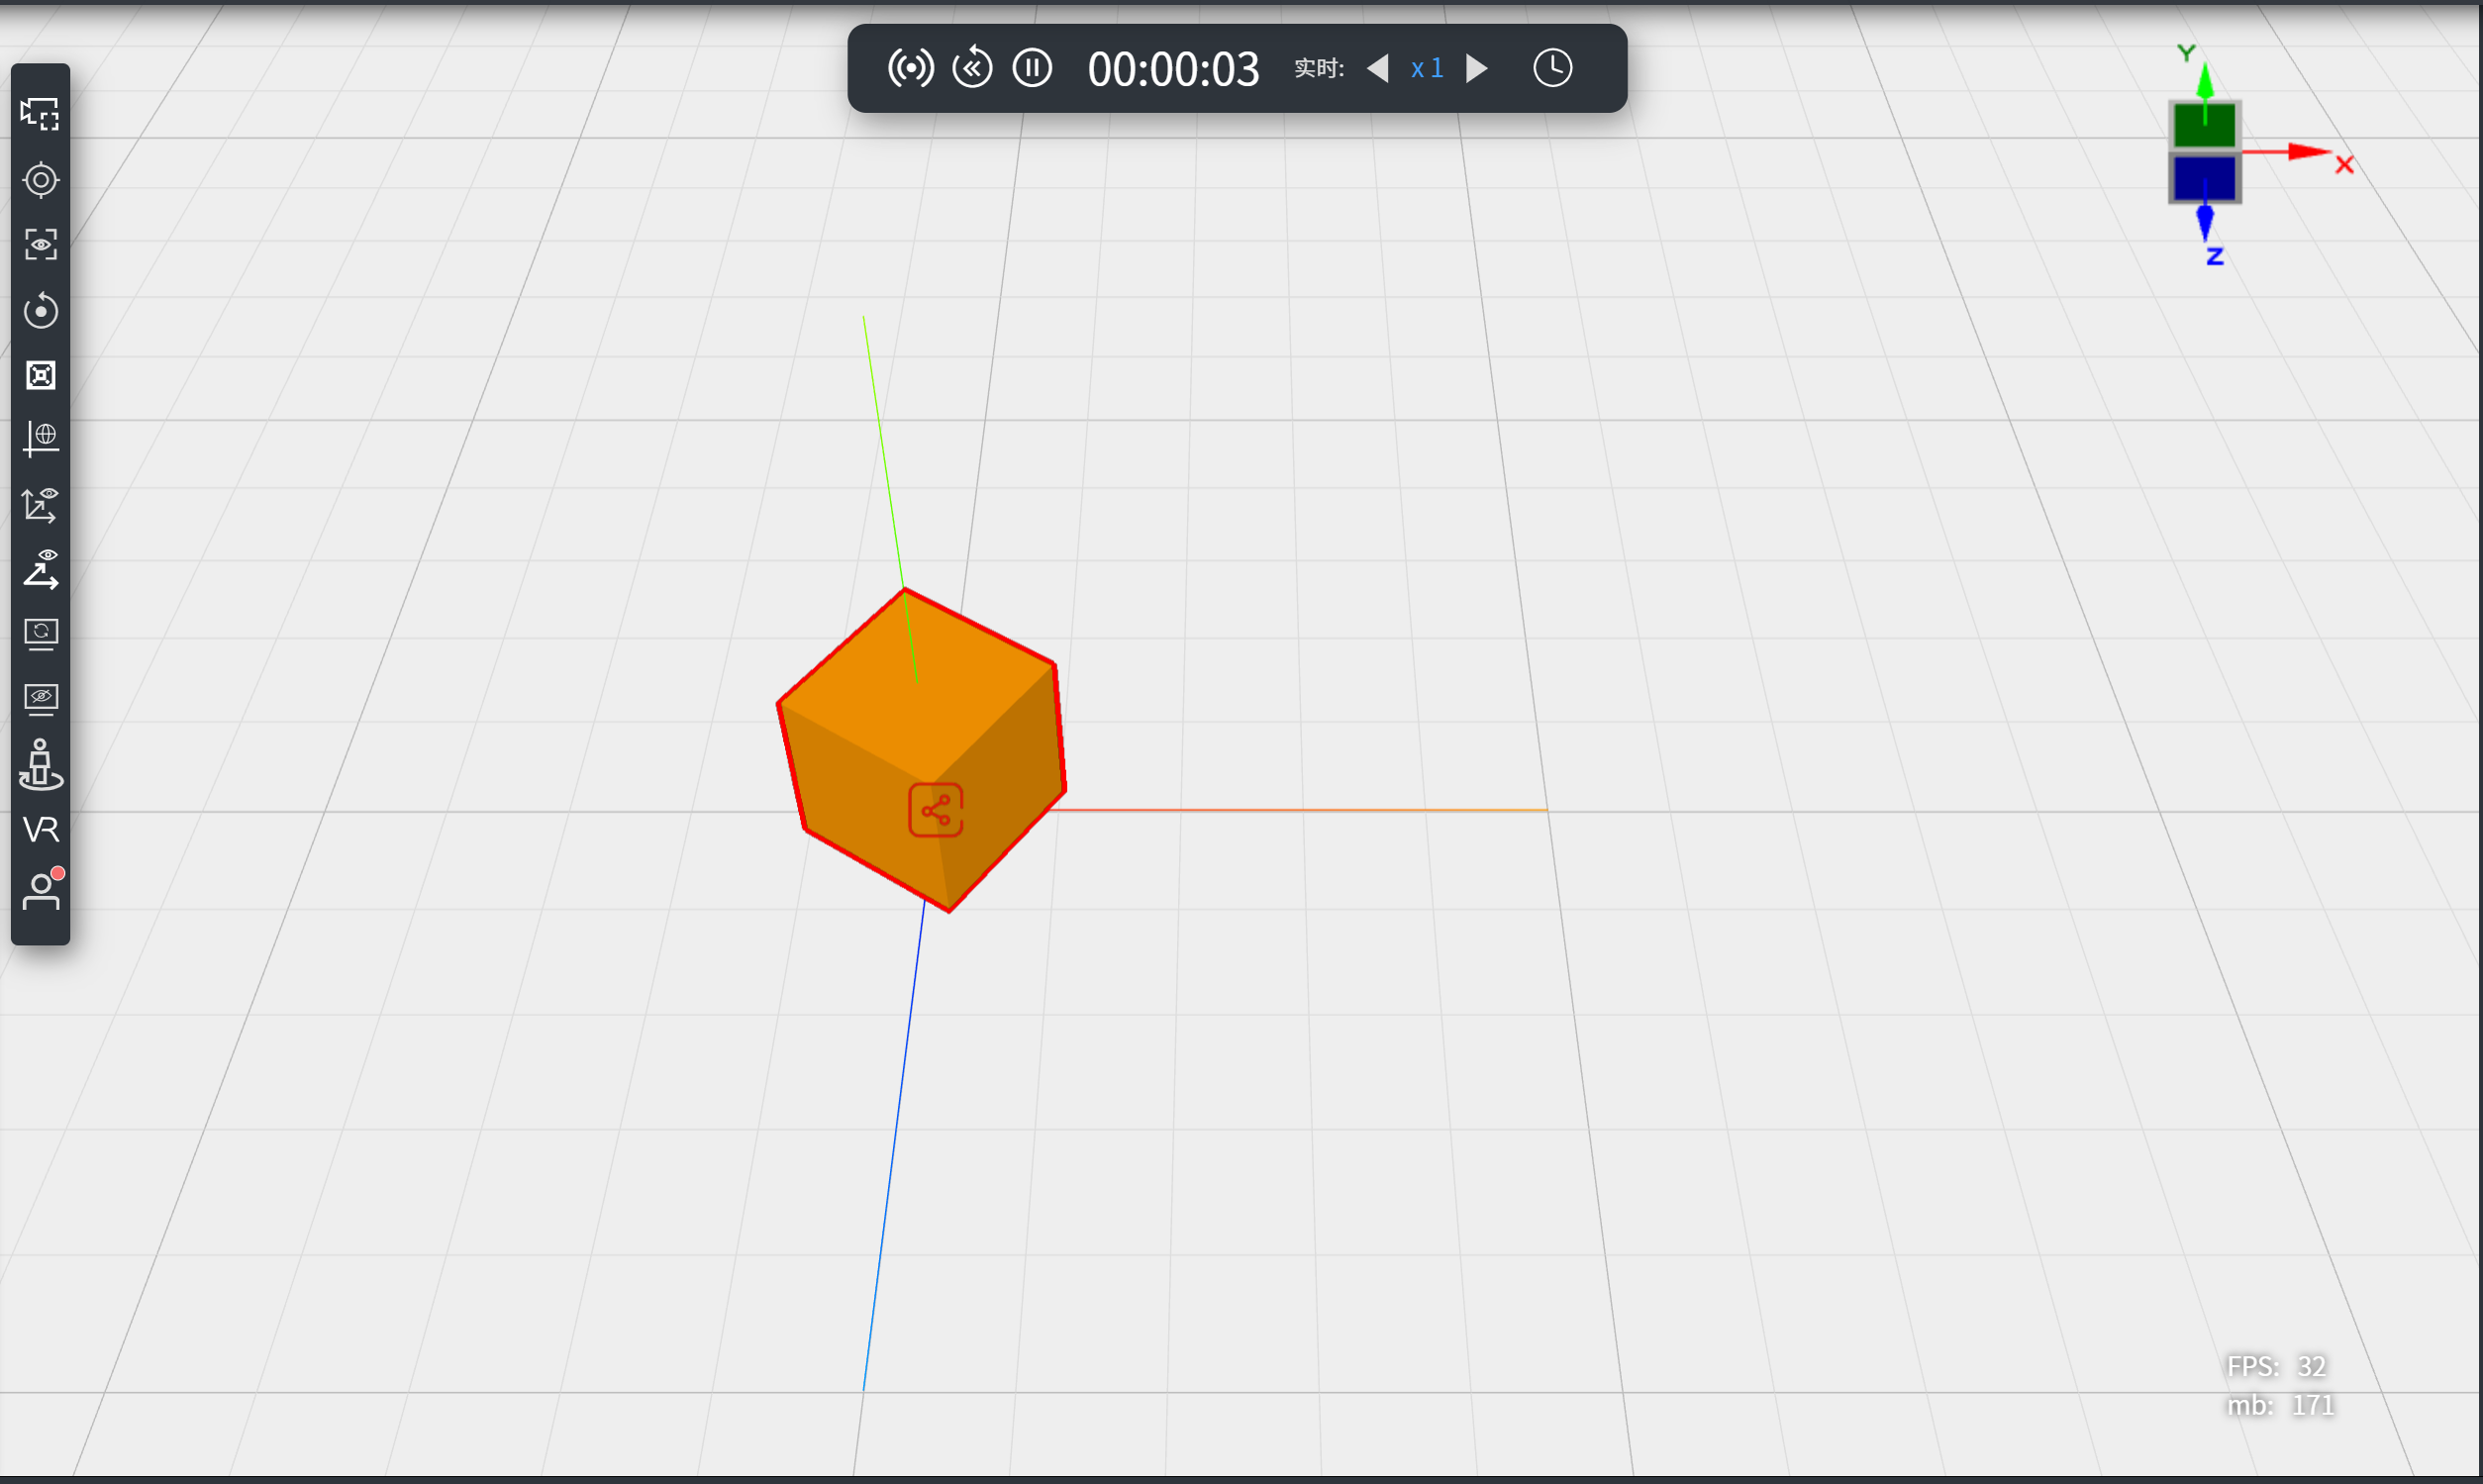Click the box selection tool icon
The image size is (2483, 1484).
[x=40, y=114]
